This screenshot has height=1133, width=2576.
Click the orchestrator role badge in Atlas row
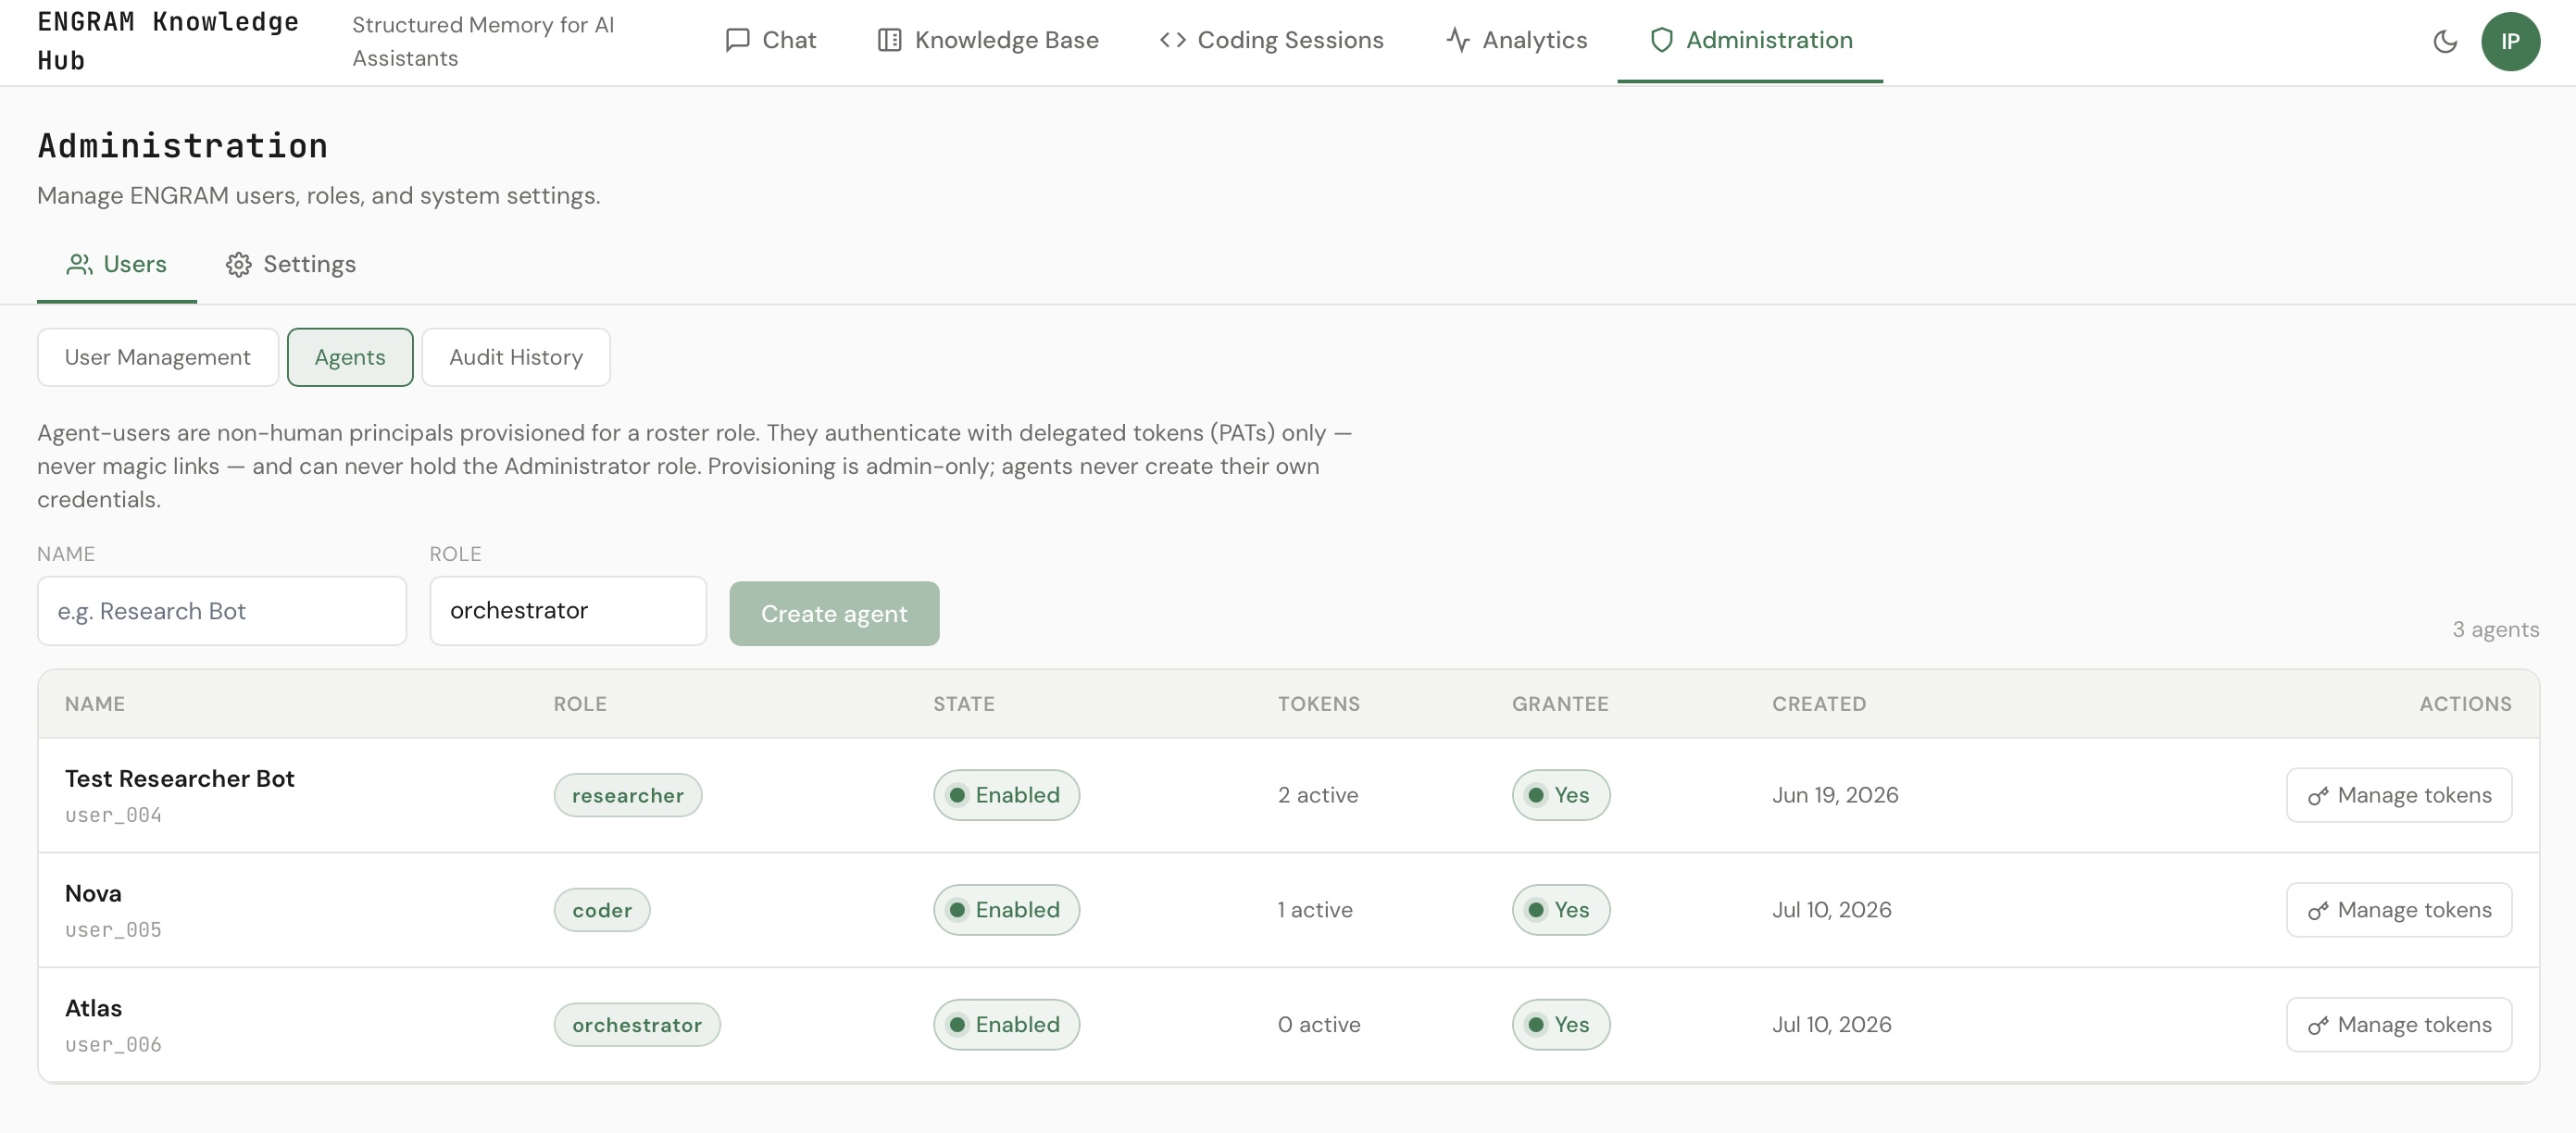[x=637, y=1025]
